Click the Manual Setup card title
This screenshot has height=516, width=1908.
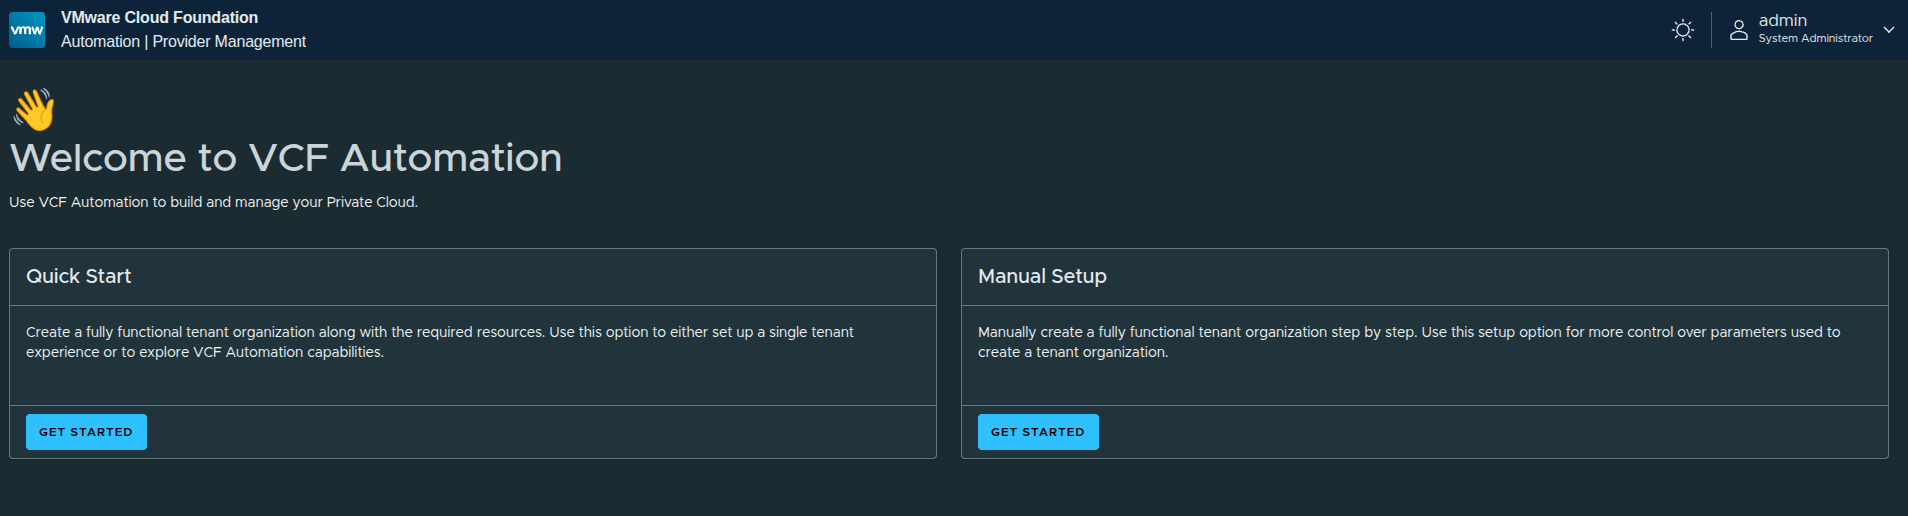[1042, 276]
